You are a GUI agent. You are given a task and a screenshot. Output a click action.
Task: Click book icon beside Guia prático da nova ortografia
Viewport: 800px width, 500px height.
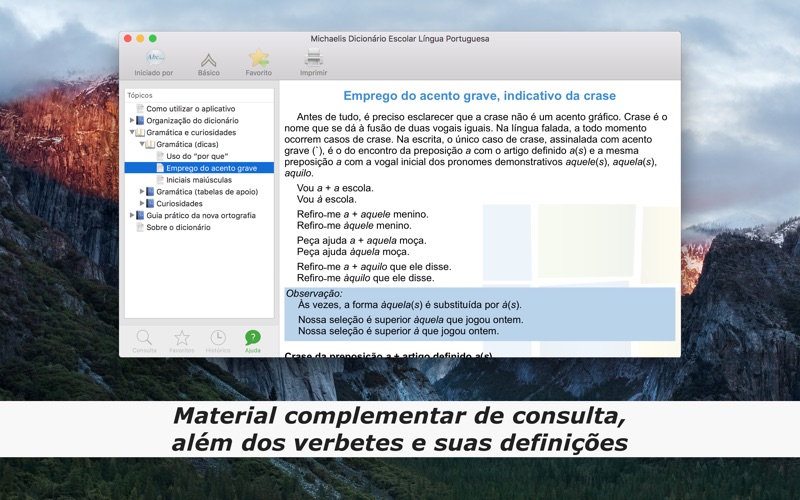pyautogui.click(x=140, y=215)
